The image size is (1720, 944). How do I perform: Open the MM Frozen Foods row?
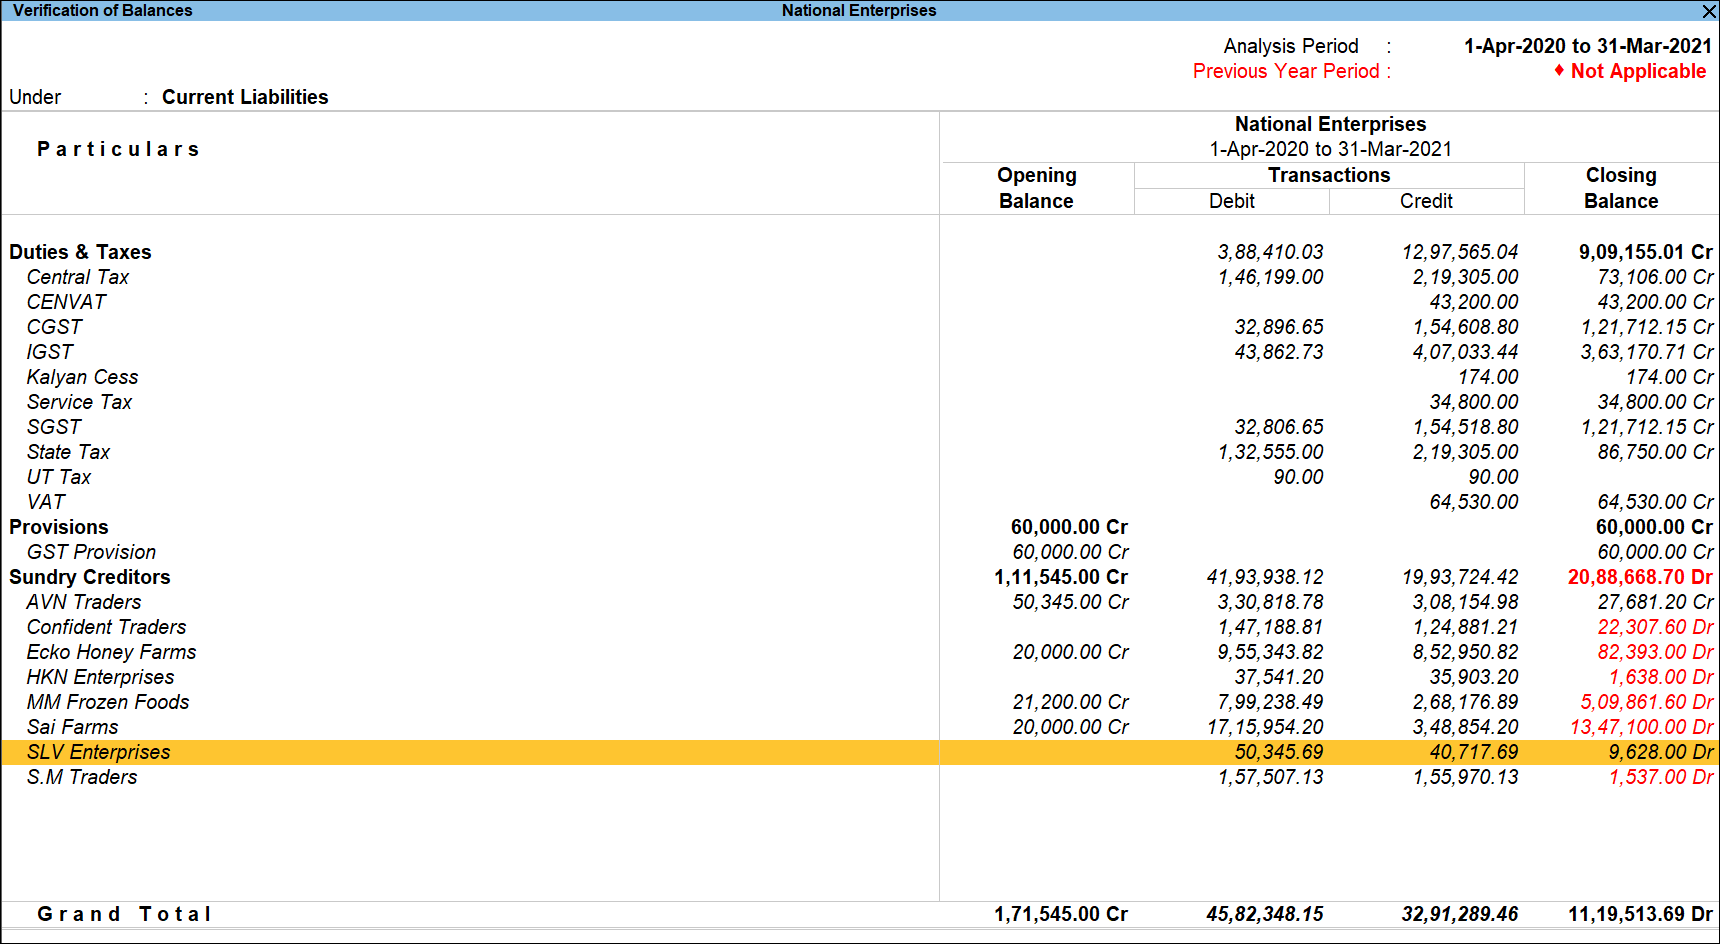tap(108, 702)
